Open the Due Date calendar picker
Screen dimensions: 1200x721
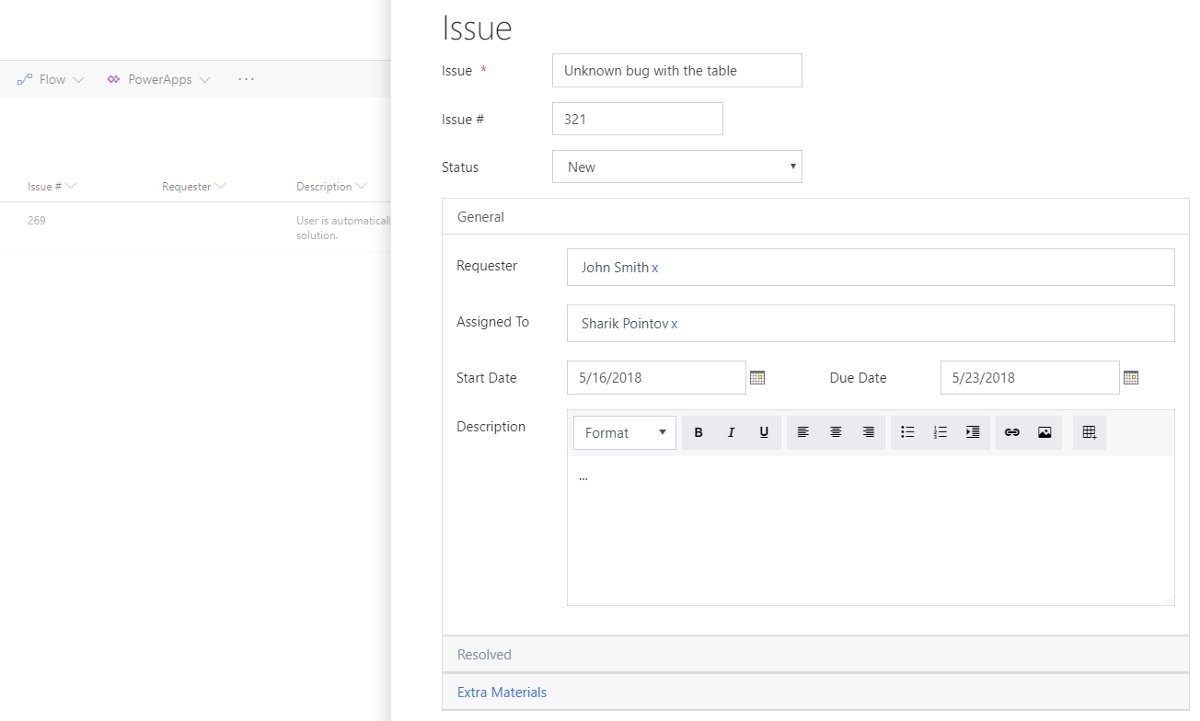1131,378
